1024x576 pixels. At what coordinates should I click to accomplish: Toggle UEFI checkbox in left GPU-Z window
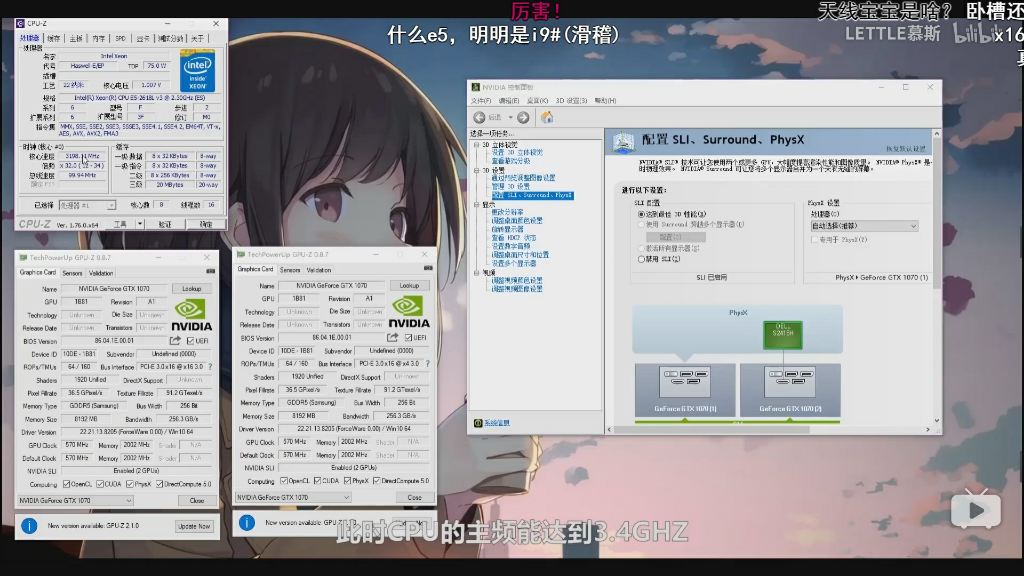(190, 341)
